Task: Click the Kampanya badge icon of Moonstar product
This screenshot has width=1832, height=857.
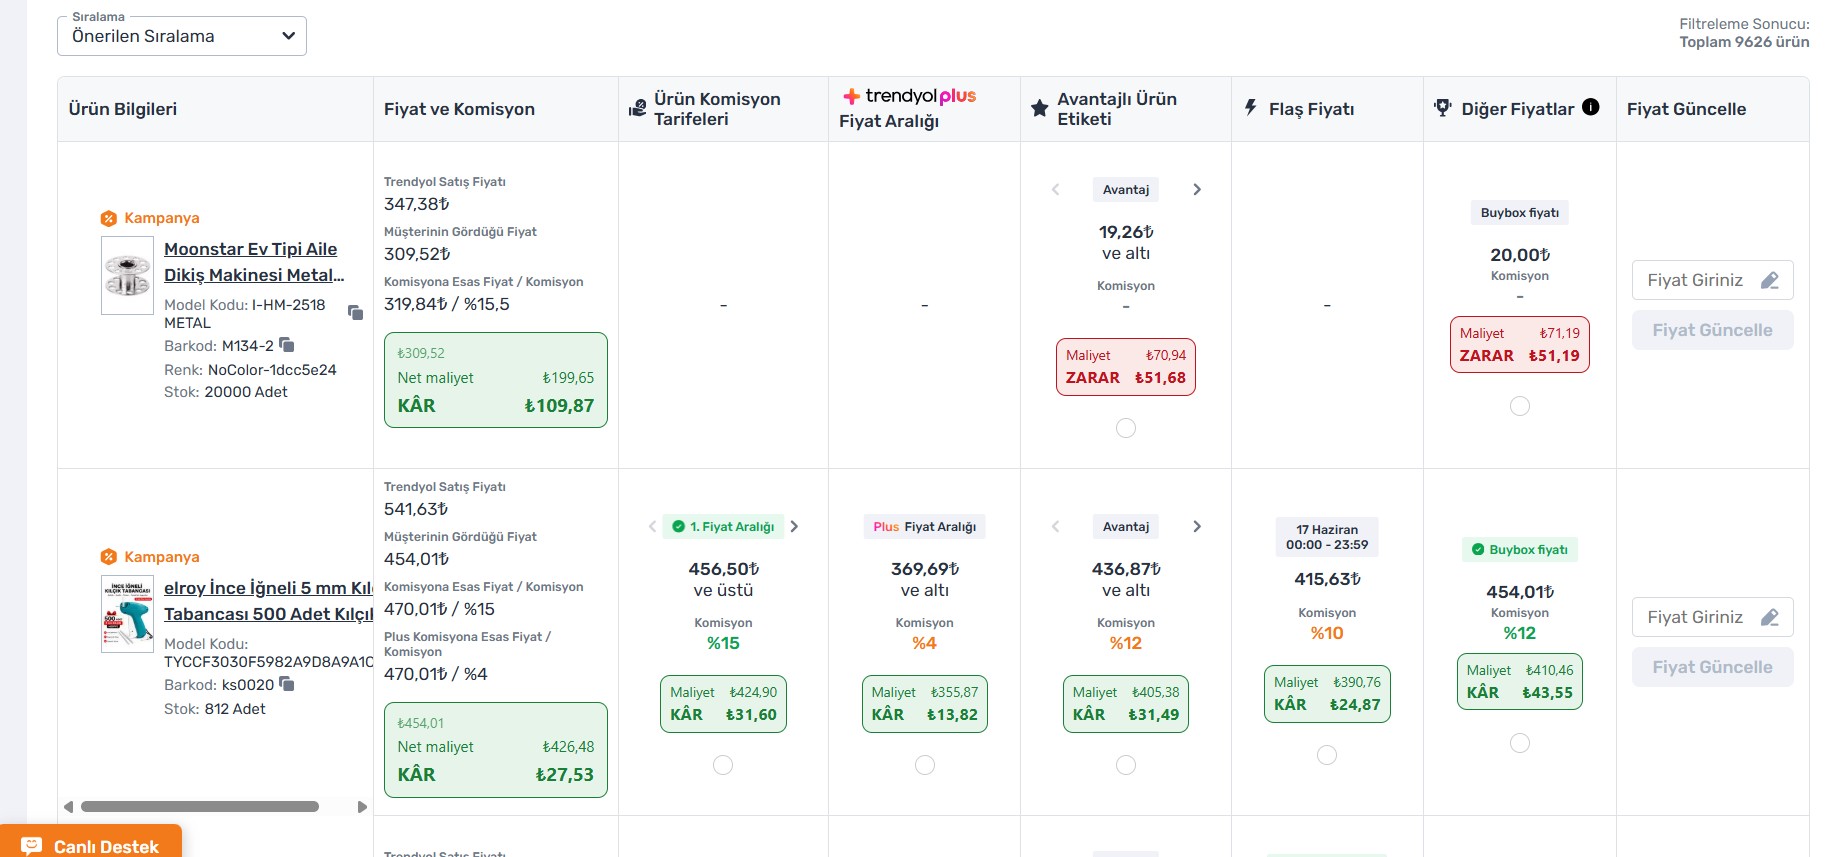Action: click(x=109, y=218)
